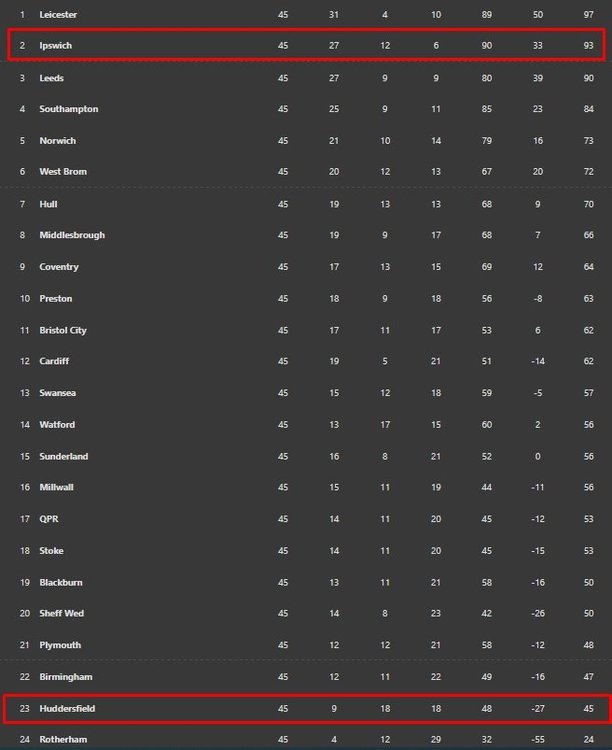Click on Southampton in the table

click(x=68, y=109)
